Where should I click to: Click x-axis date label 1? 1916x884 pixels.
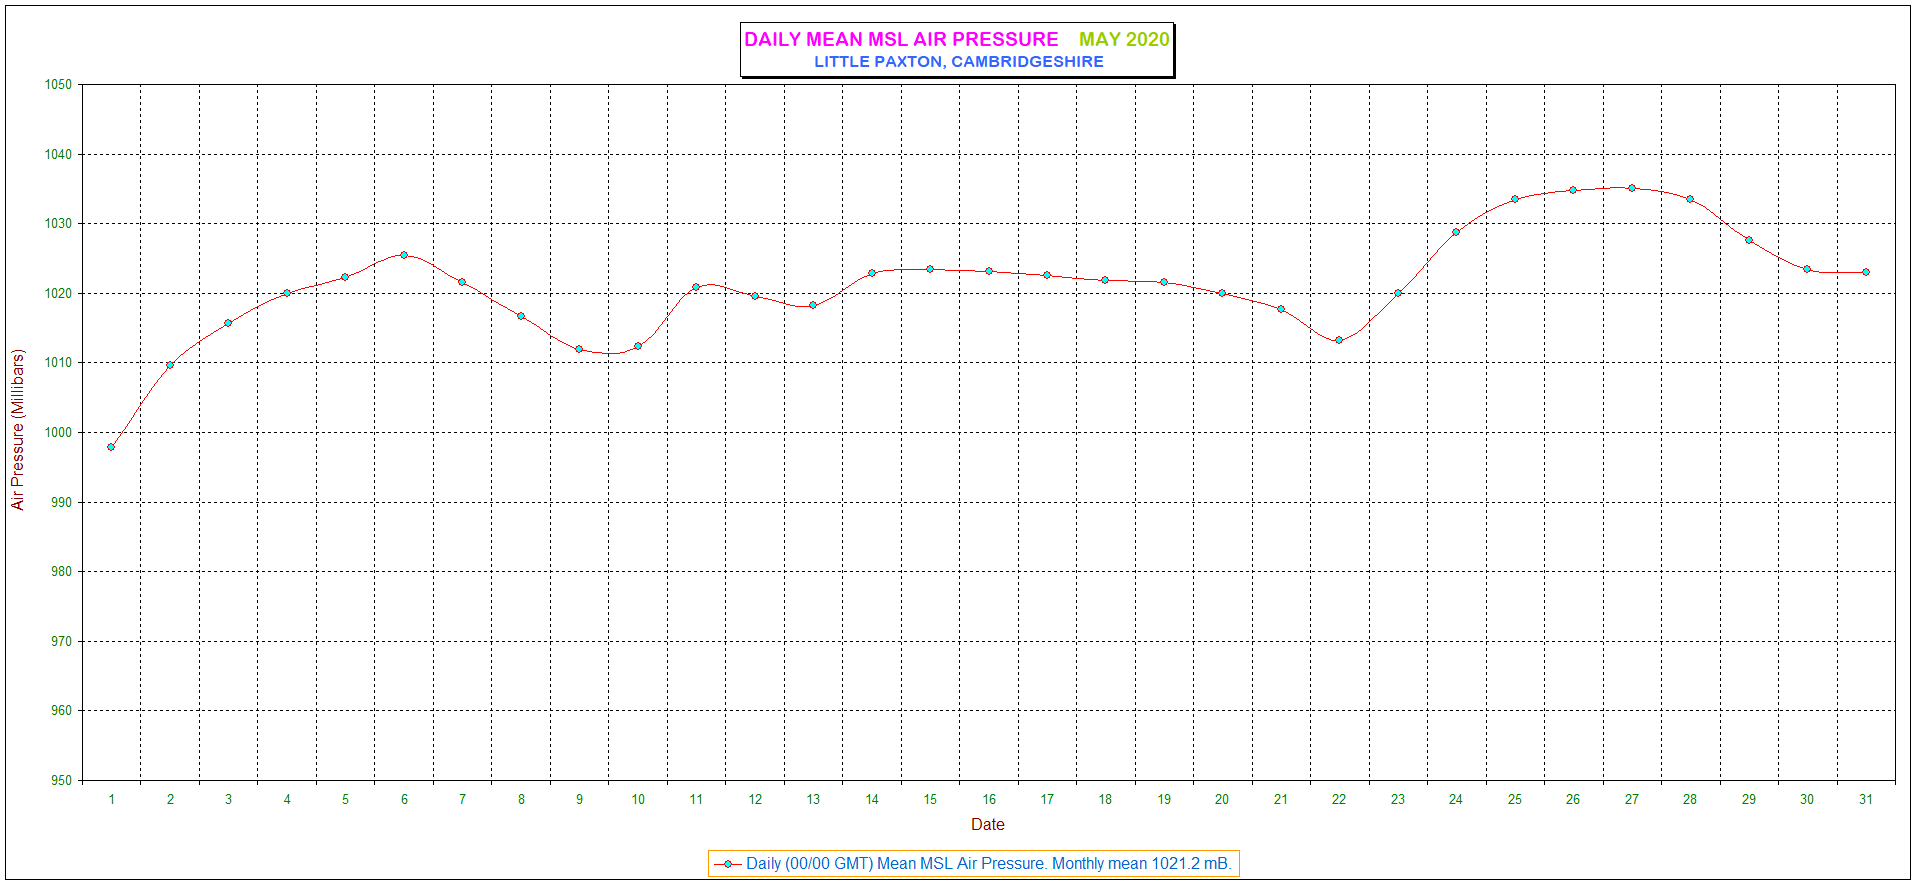click(111, 799)
